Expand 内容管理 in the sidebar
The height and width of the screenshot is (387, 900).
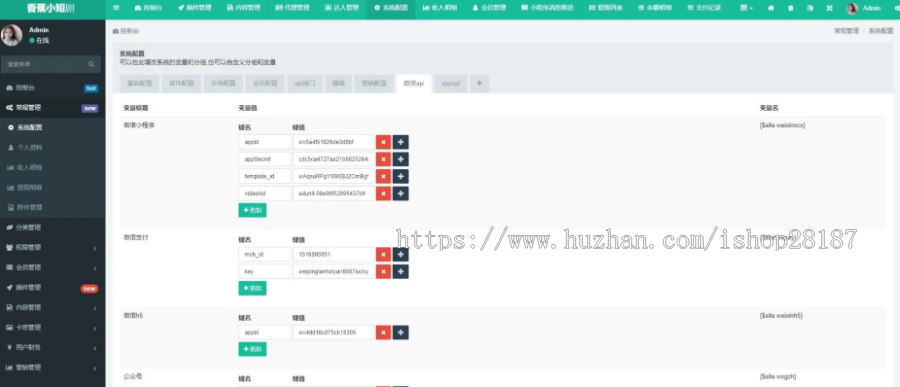click(52, 308)
